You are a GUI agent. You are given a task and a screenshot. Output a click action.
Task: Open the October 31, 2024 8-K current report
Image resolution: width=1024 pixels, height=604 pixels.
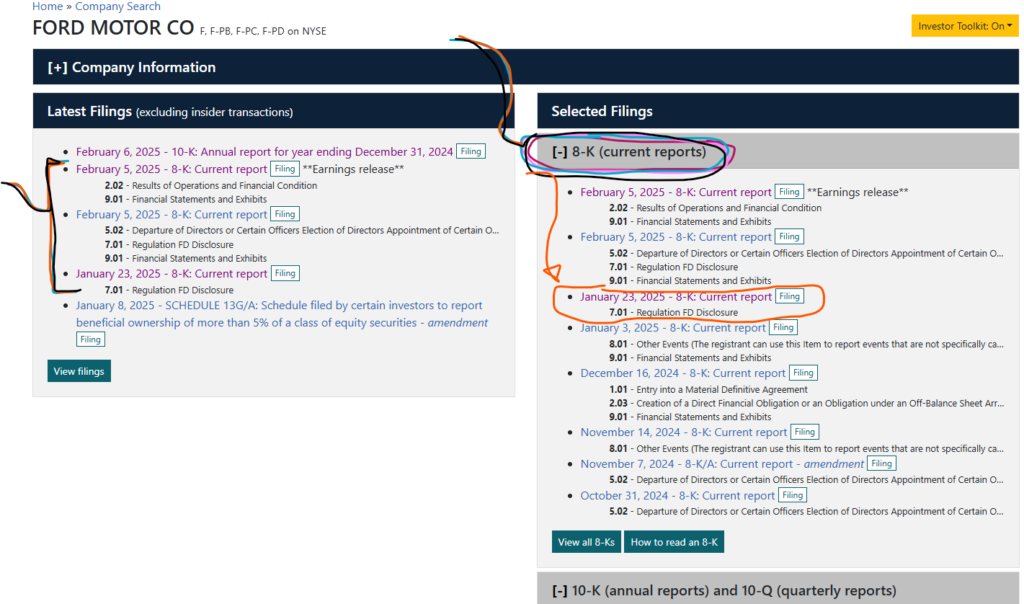click(x=678, y=496)
